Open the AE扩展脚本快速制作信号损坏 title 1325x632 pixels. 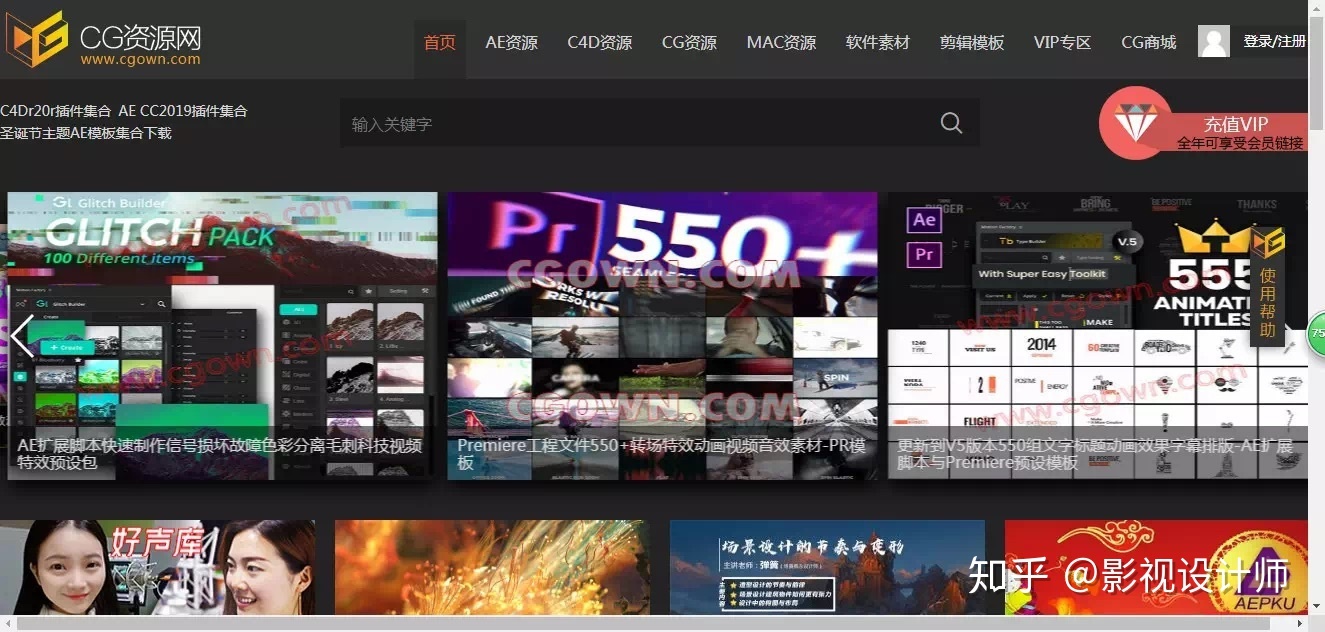pyautogui.click(x=220, y=454)
